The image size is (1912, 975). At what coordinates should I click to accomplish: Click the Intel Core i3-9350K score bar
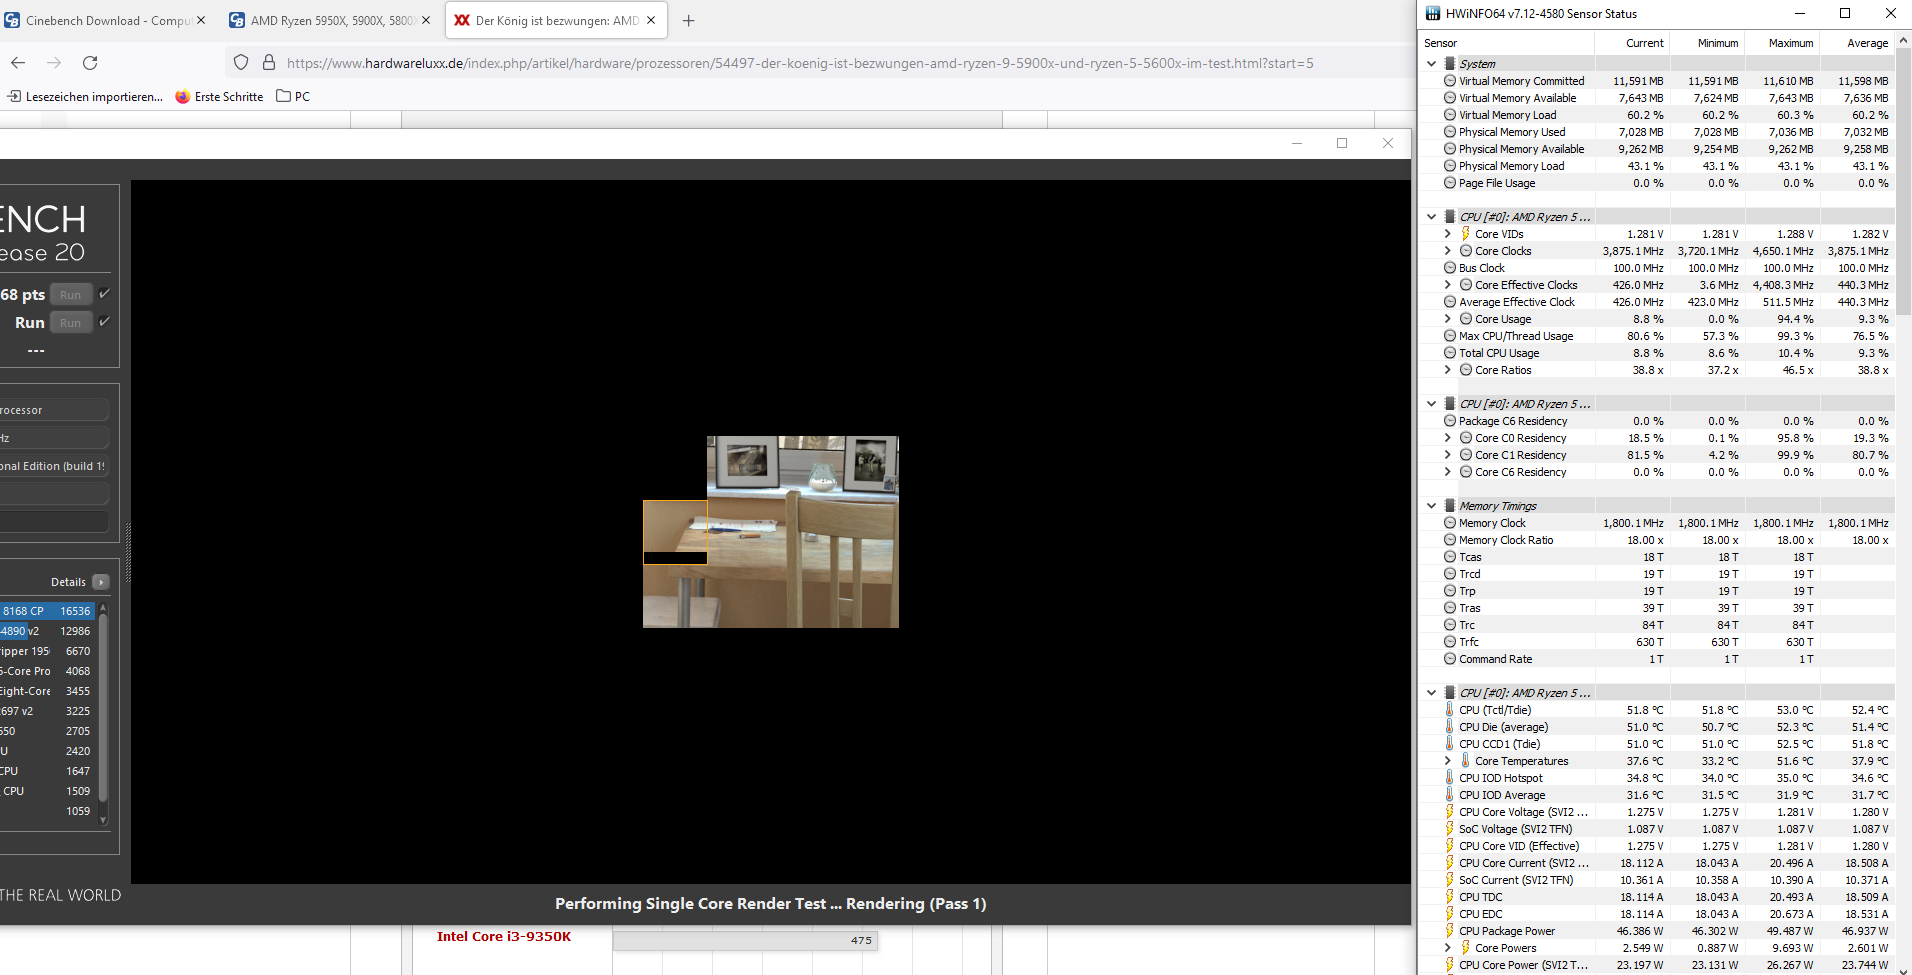pos(745,940)
